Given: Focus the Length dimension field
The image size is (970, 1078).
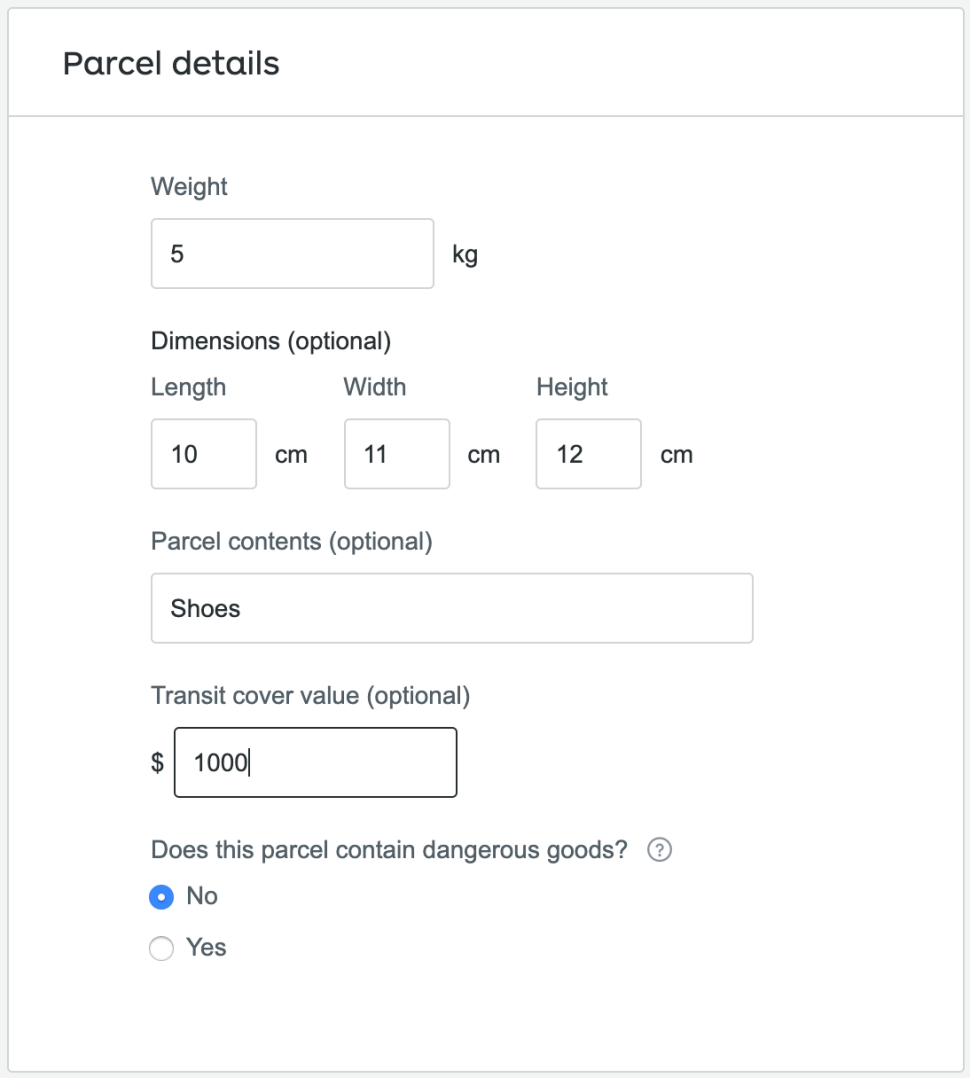Looking at the screenshot, I should click(x=203, y=454).
